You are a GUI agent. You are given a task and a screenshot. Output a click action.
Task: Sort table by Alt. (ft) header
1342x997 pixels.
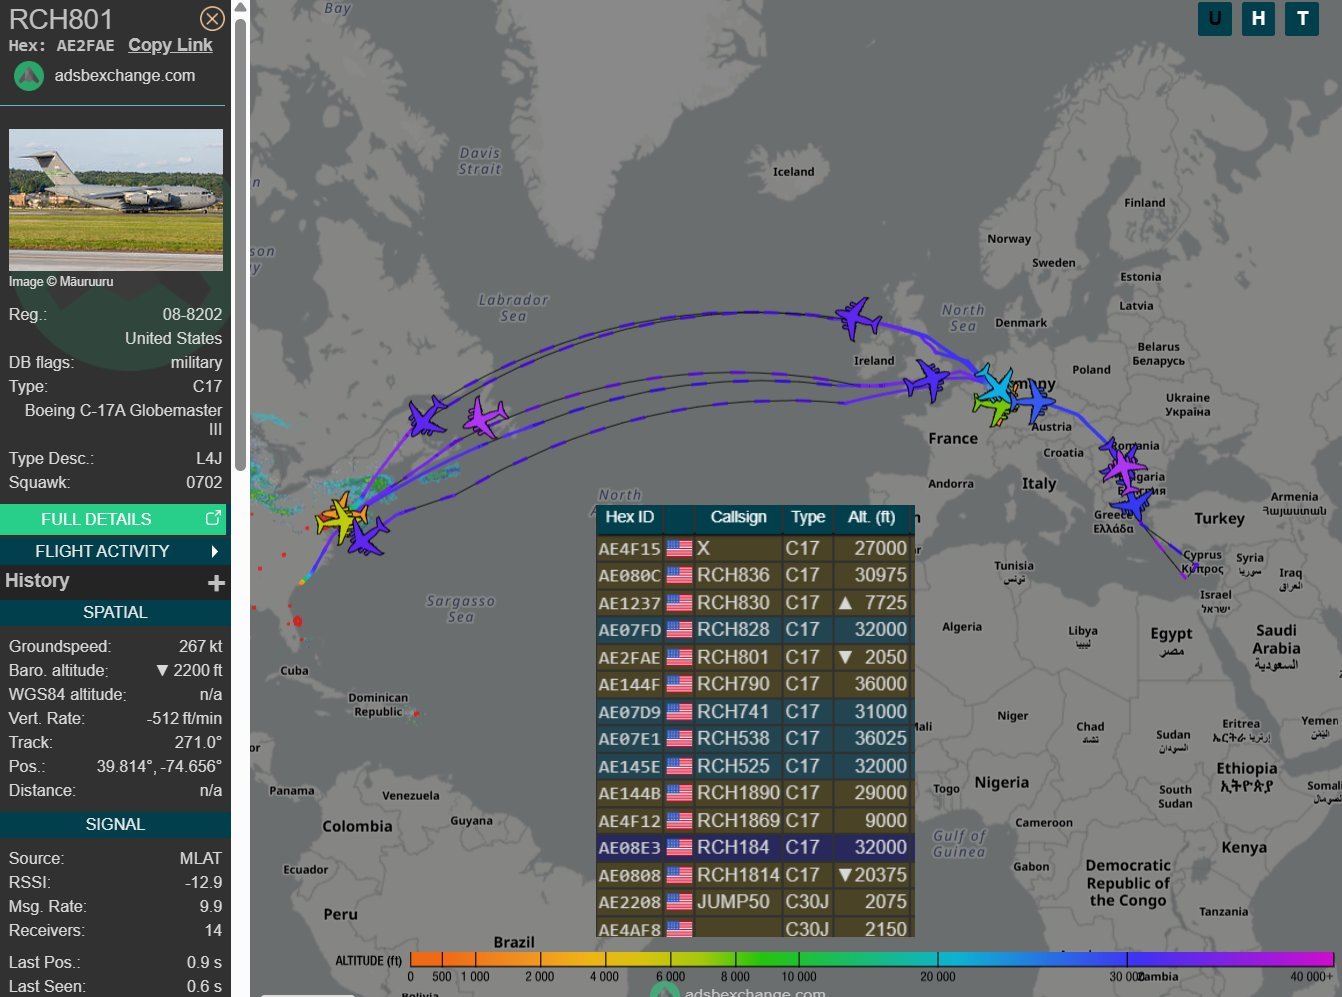click(x=871, y=517)
